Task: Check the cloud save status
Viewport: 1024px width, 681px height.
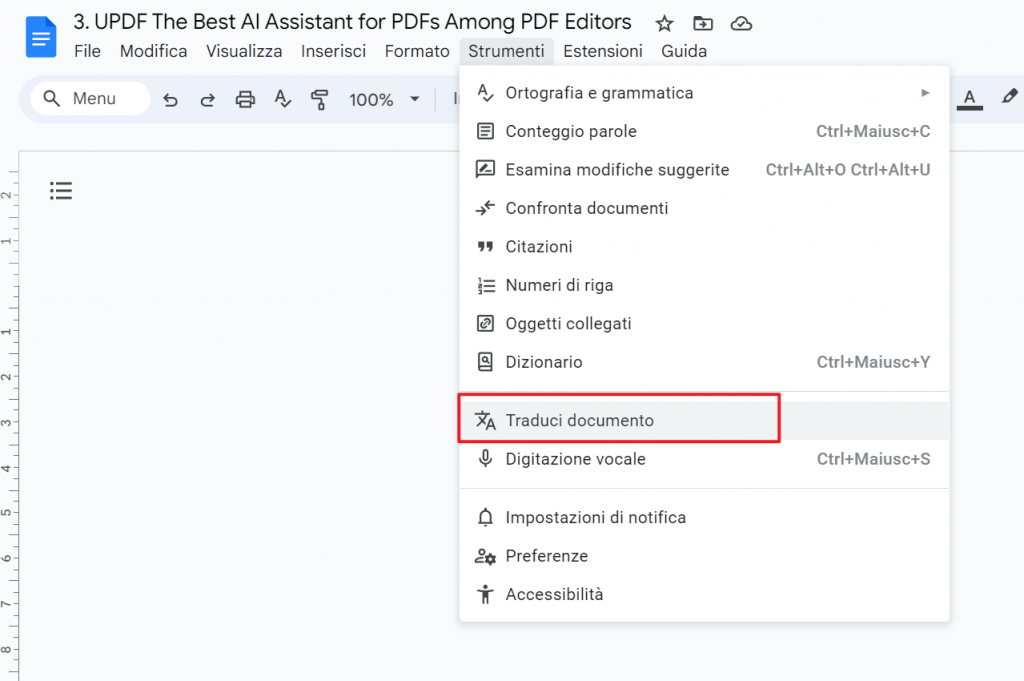Action: [741, 22]
